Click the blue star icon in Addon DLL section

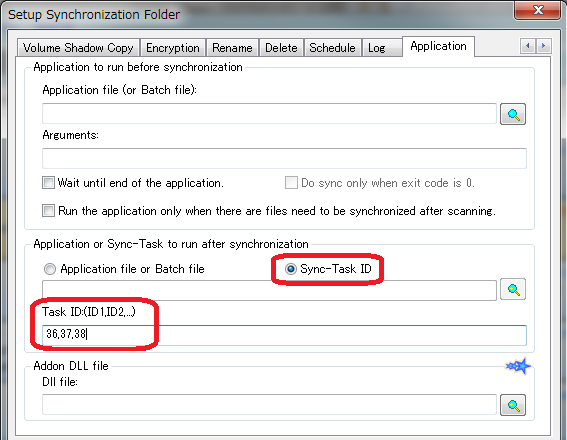519,366
